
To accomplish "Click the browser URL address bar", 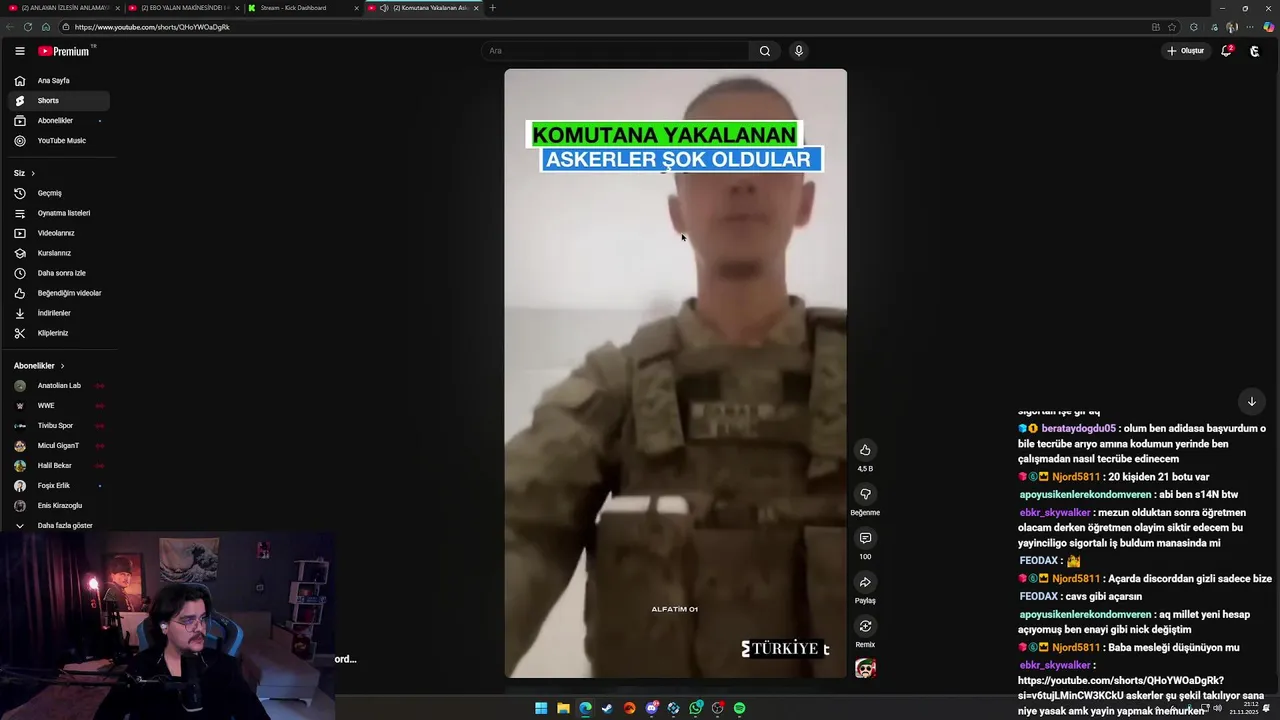I will coord(600,27).
